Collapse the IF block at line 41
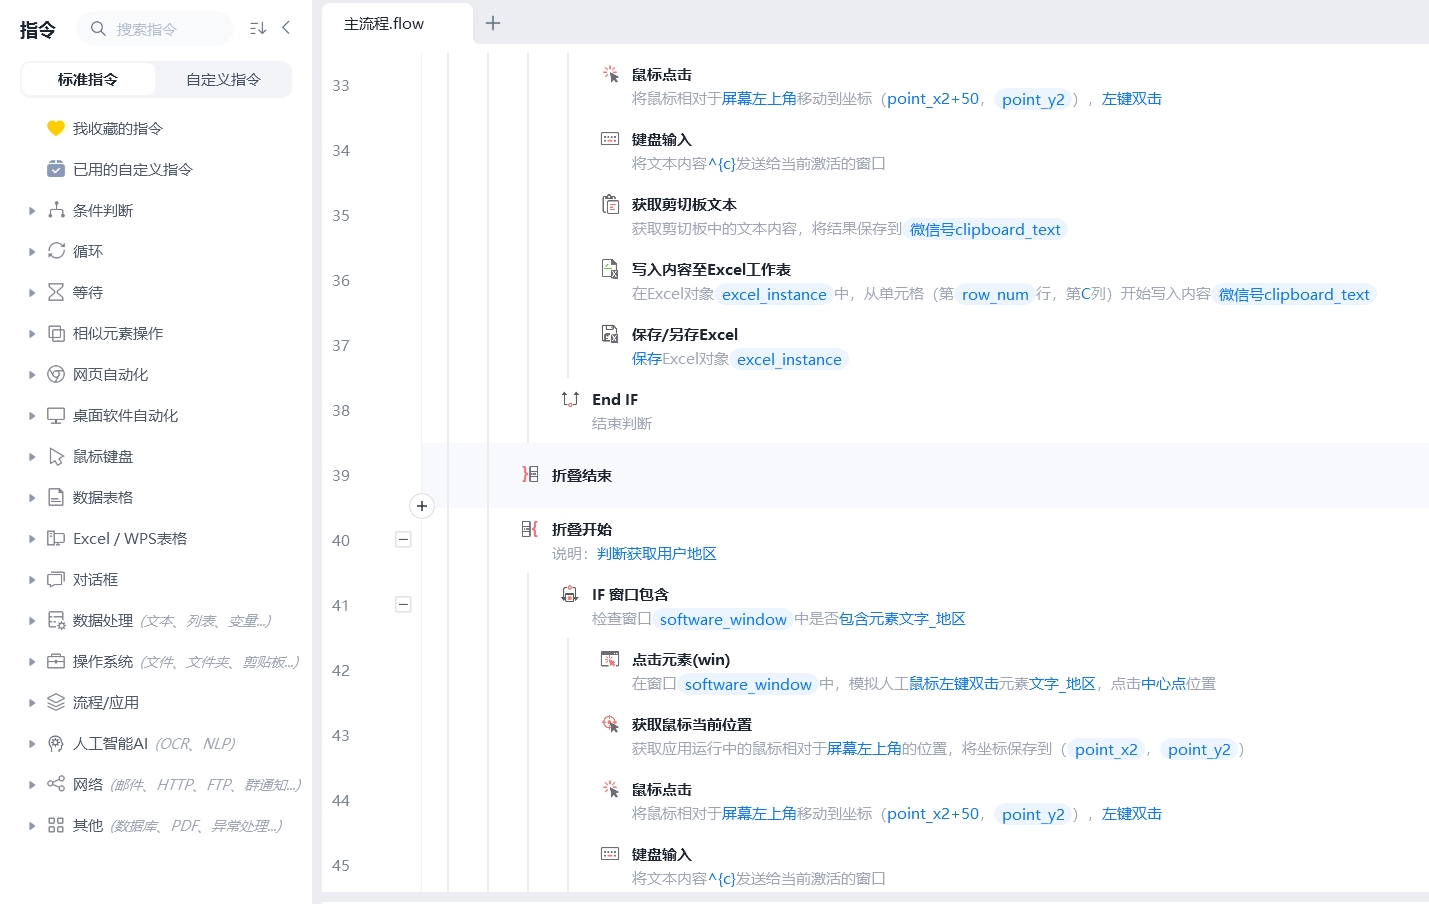 (x=403, y=604)
